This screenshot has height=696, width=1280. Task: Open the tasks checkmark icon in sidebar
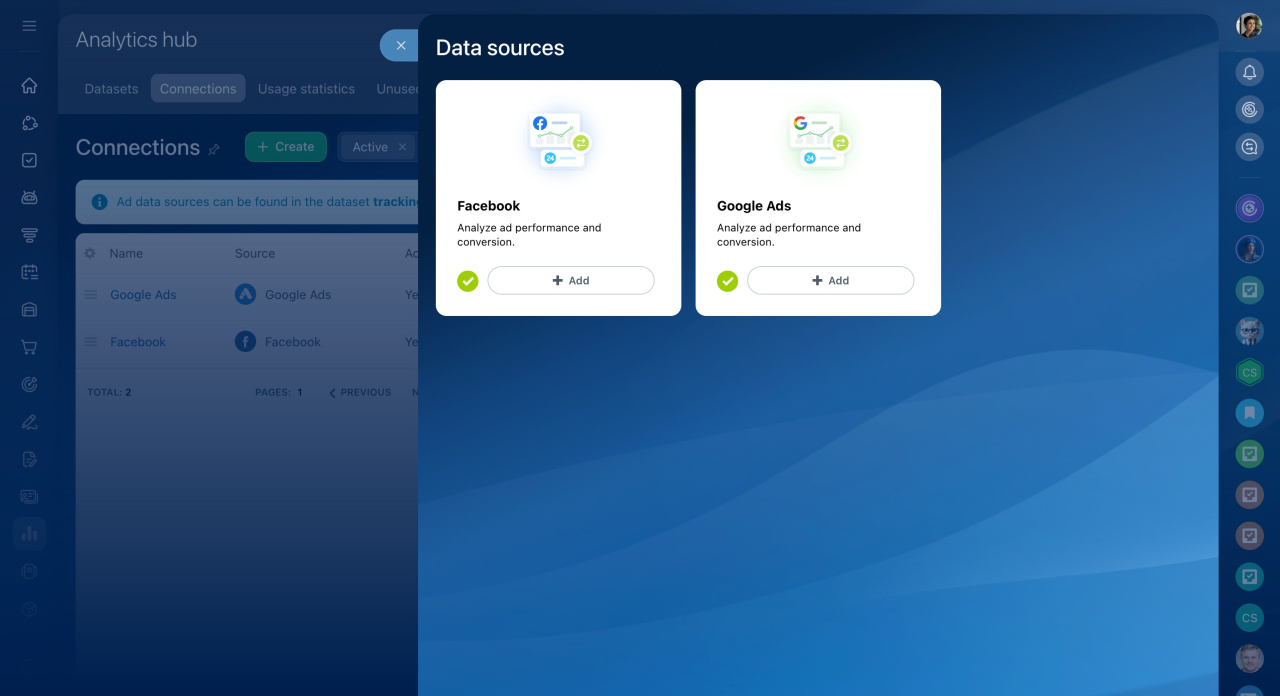29,160
